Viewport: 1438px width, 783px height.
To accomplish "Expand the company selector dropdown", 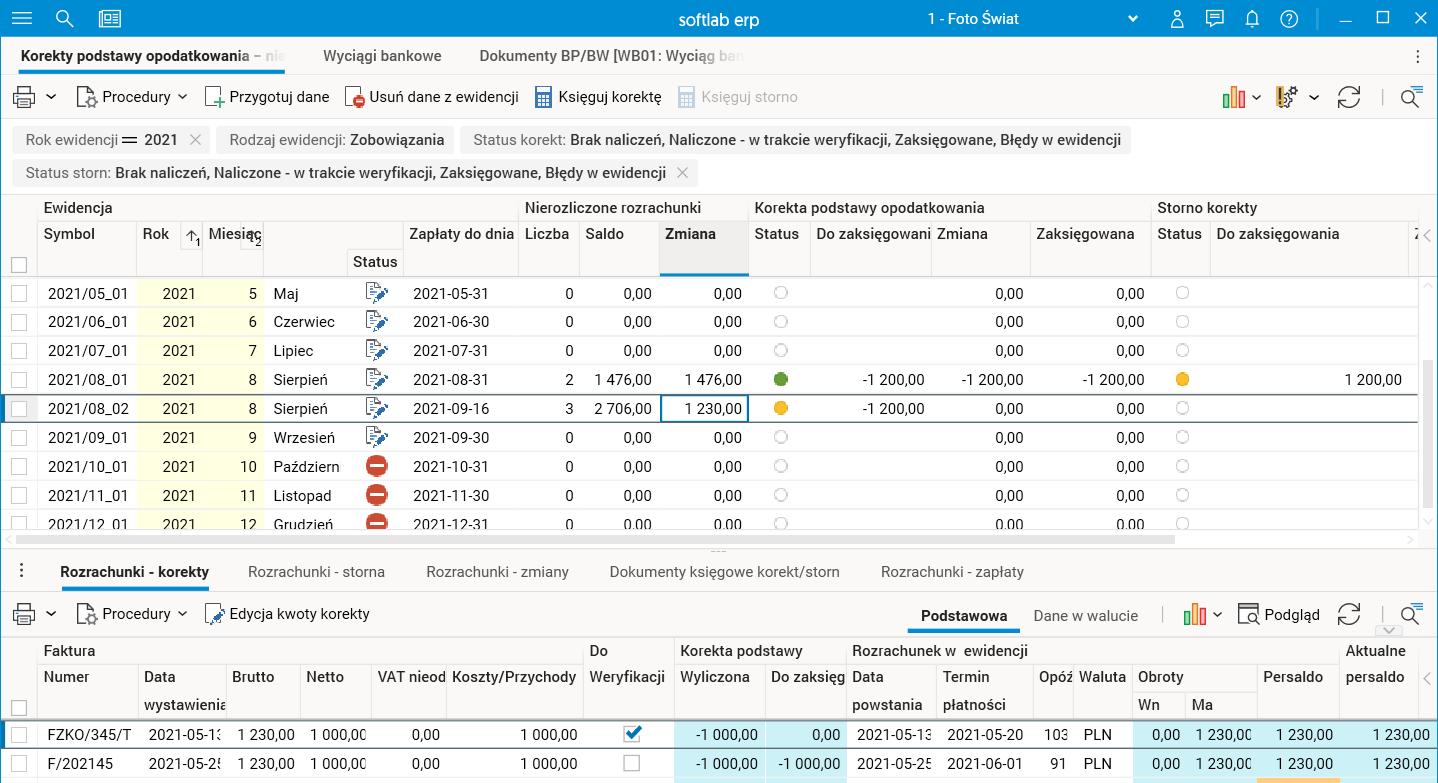I will click(x=1133, y=19).
